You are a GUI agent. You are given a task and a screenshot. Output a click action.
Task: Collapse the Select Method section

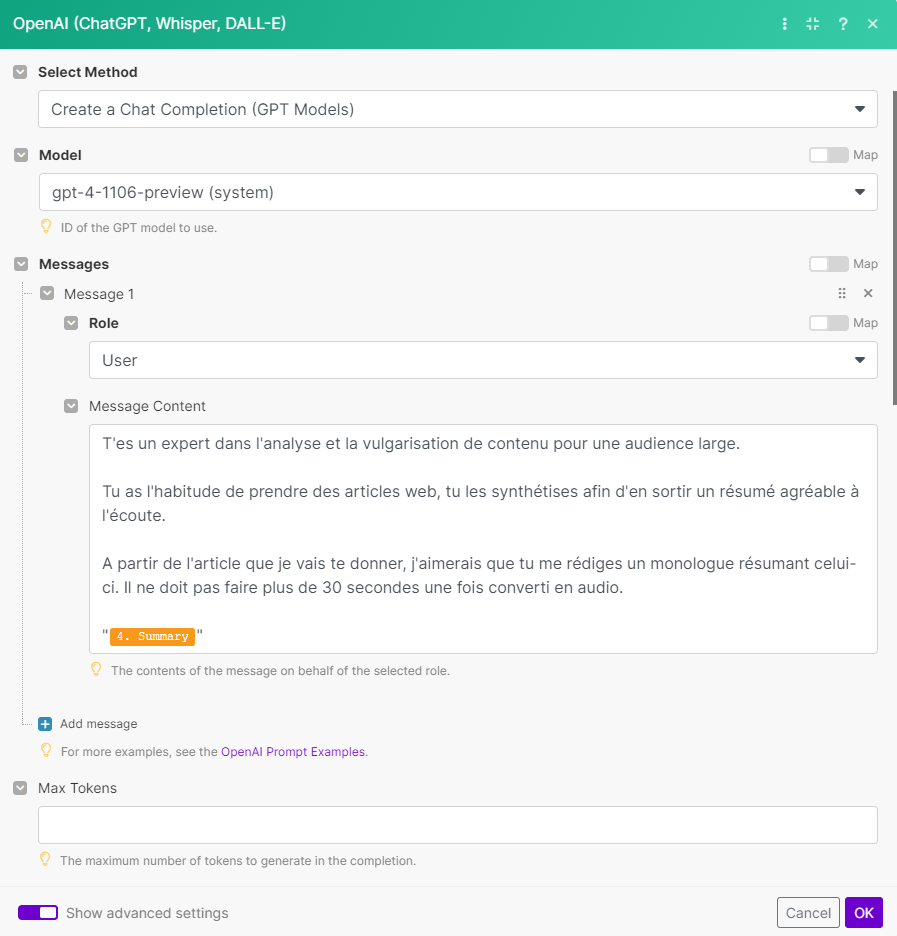(x=20, y=72)
